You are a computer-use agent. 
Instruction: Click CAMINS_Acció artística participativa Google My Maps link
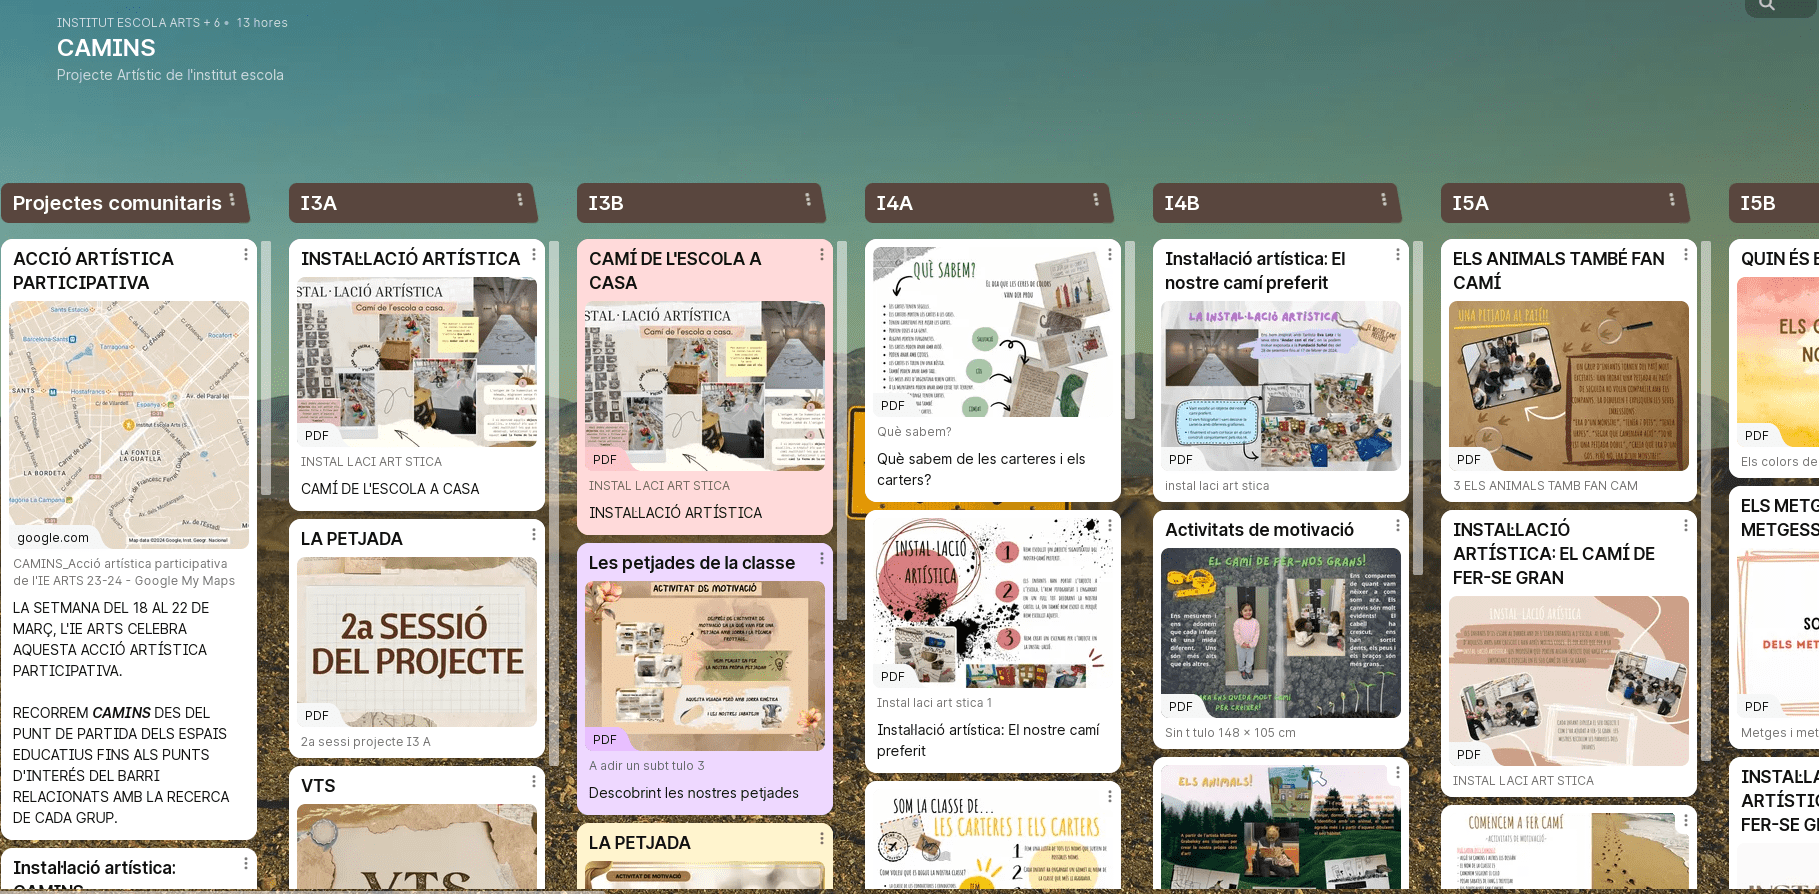124,572
